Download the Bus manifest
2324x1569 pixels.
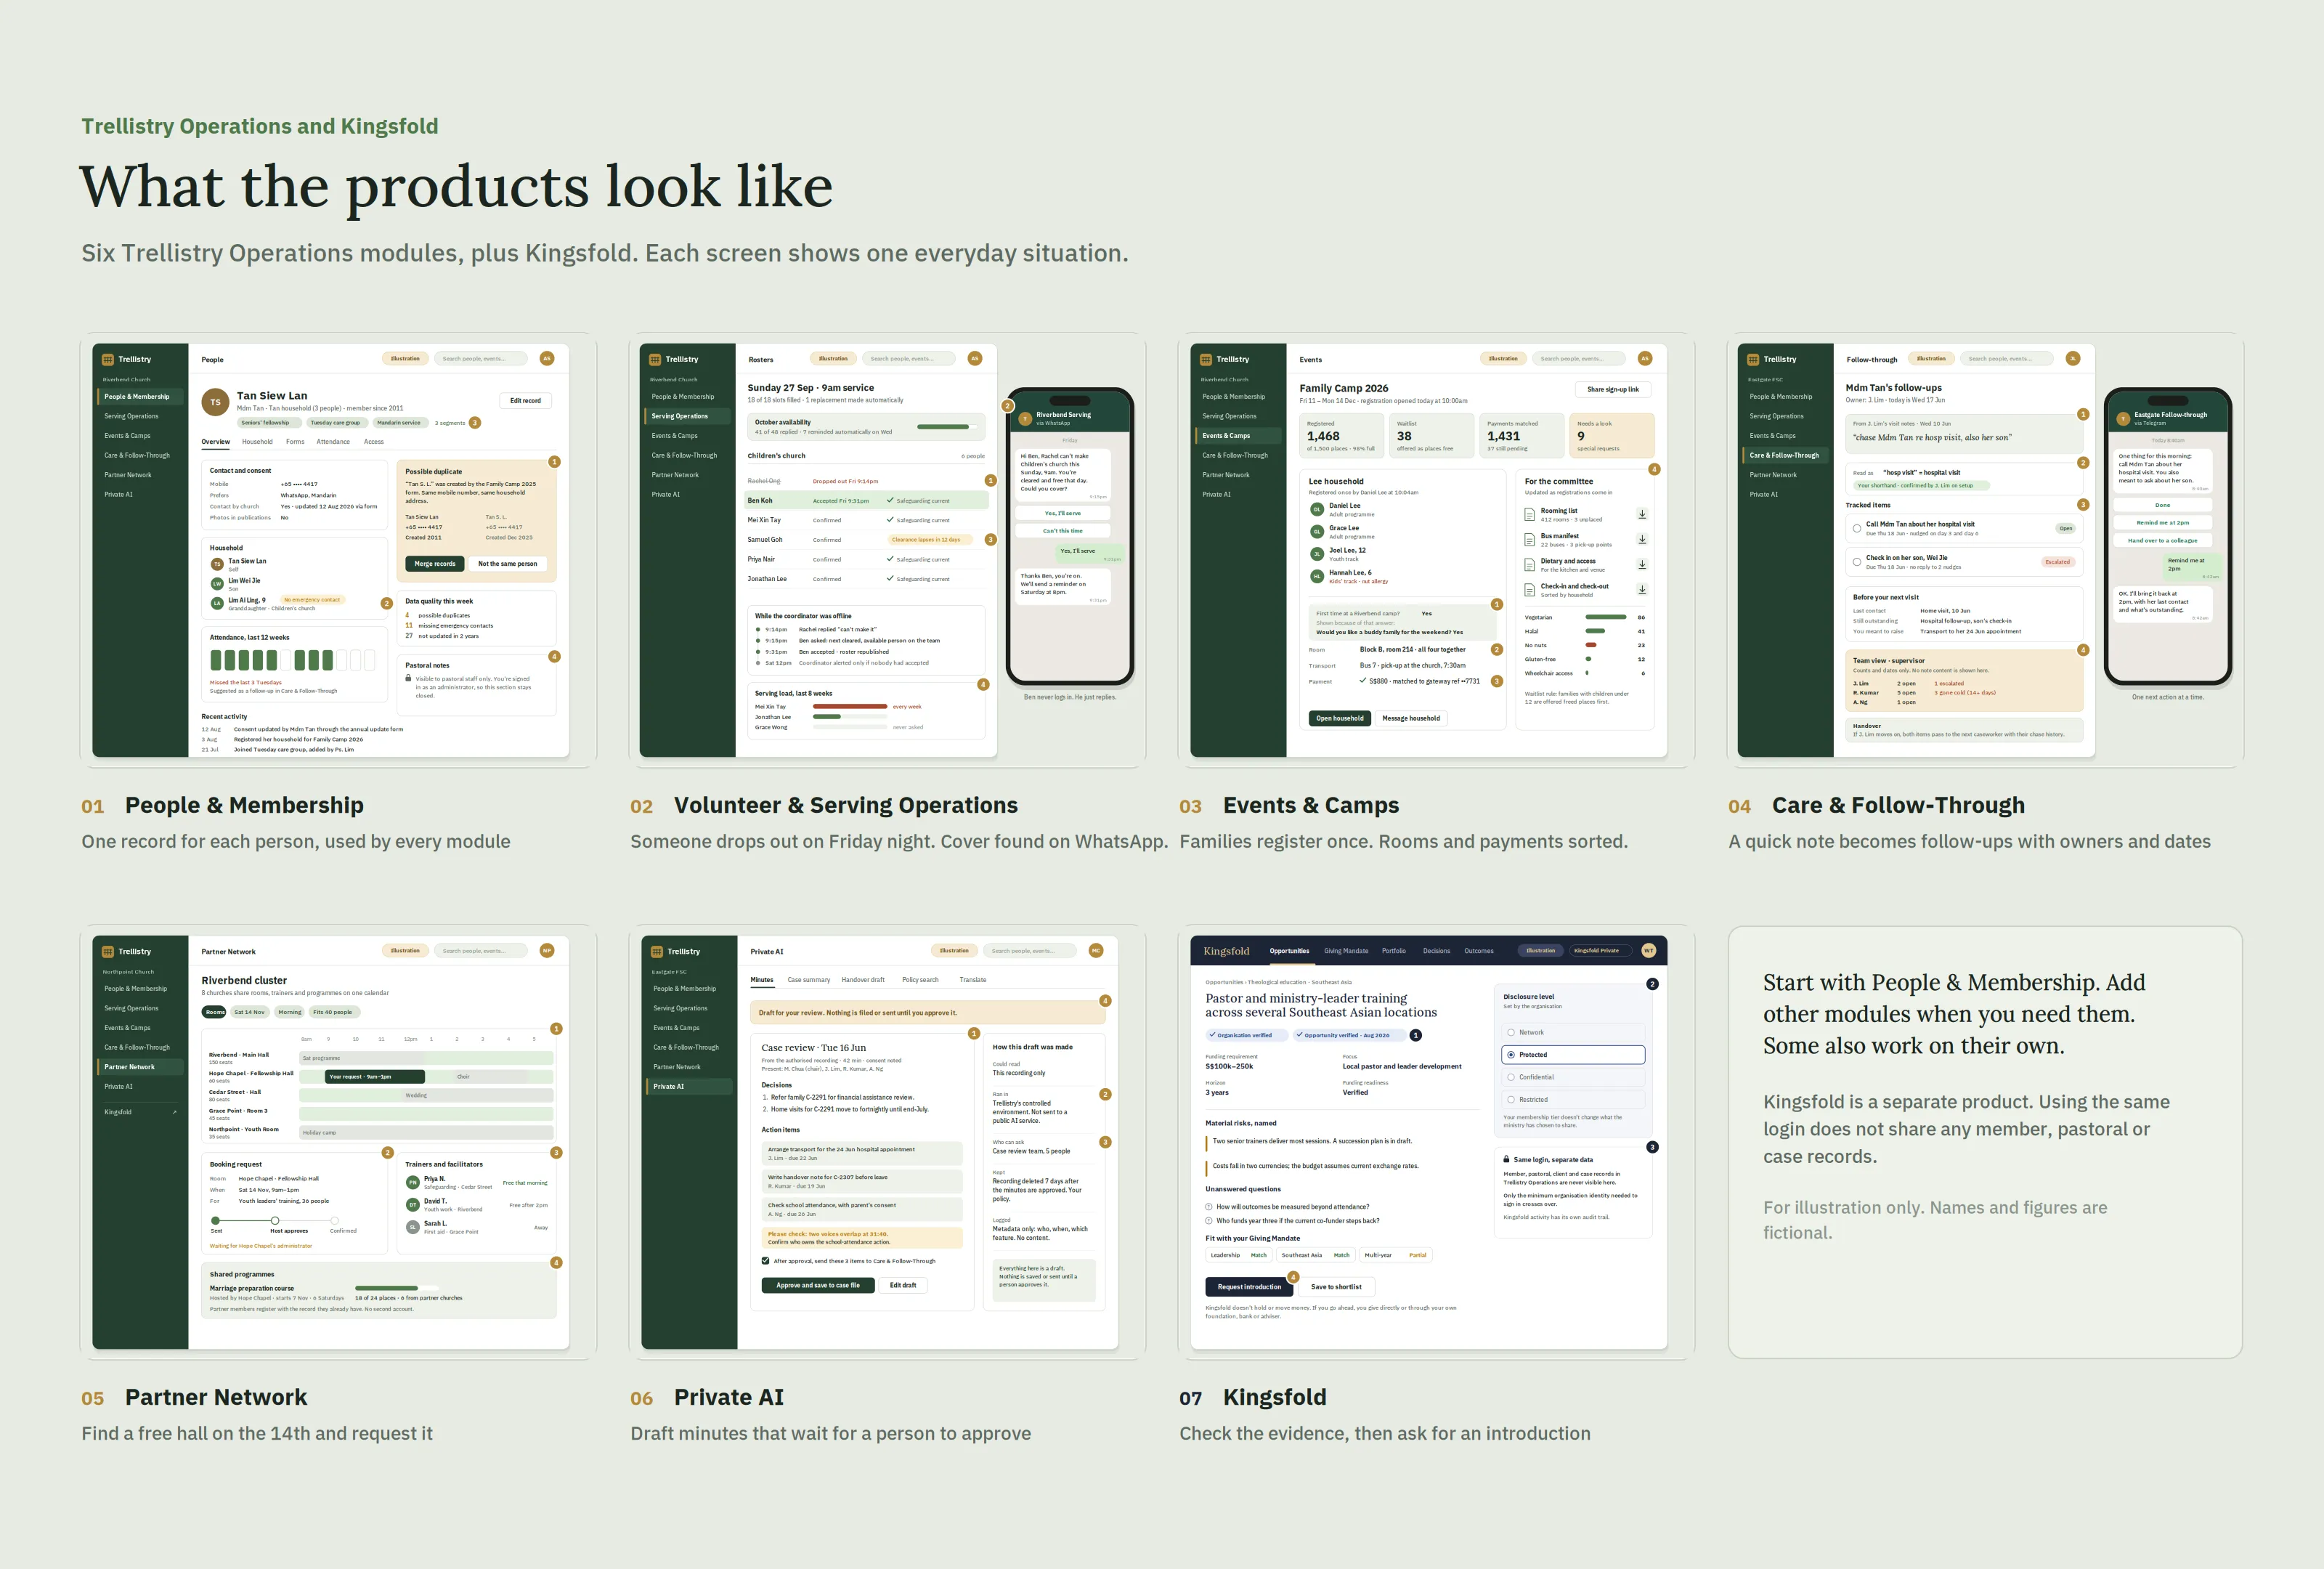1642,539
